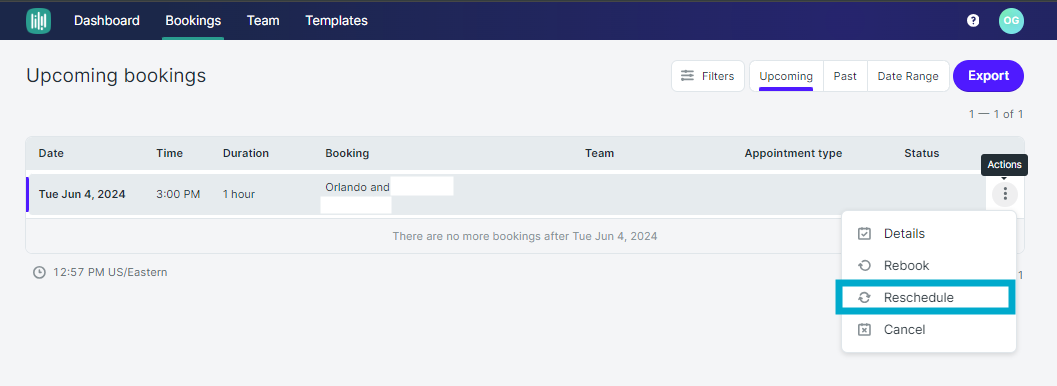This screenshot has height=386, width=1057.
Task: Open the help question mark icon
Action: [x=973, y=21]
